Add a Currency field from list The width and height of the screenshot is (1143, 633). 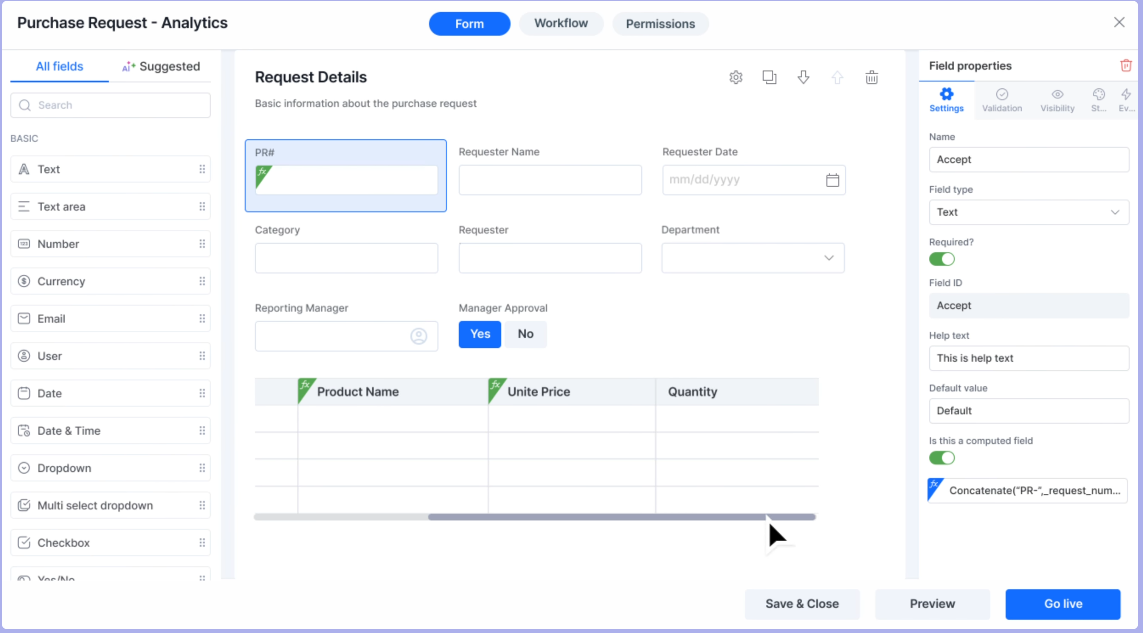pos(110,281)
